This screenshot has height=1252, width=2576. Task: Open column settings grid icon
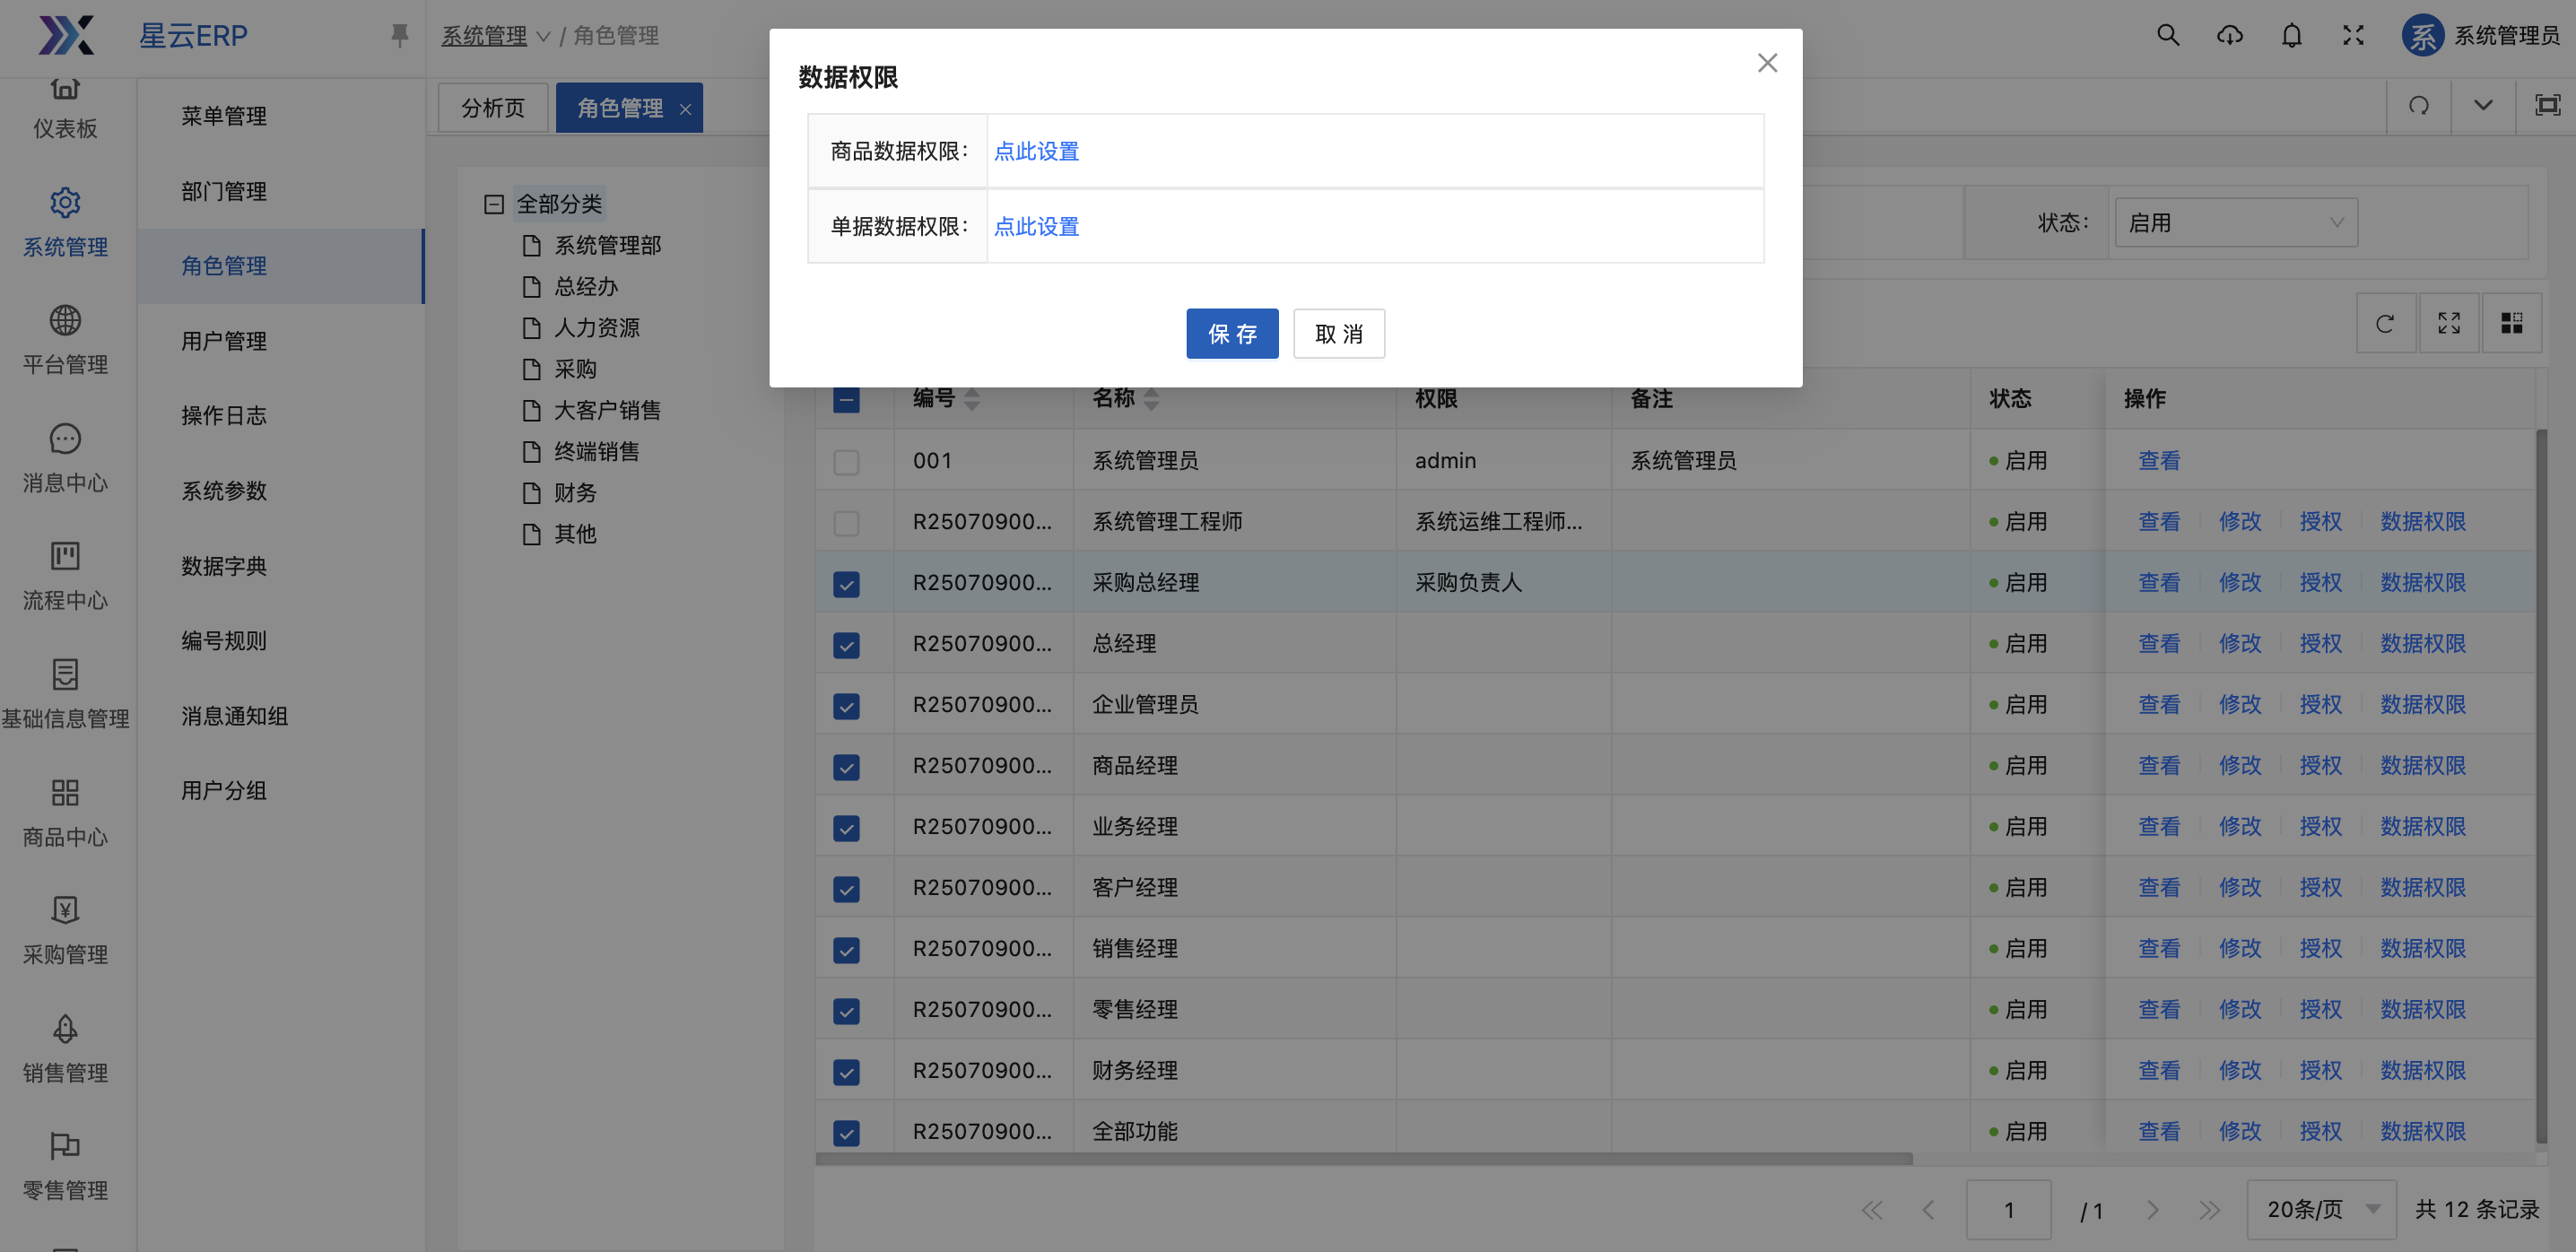2511,323
